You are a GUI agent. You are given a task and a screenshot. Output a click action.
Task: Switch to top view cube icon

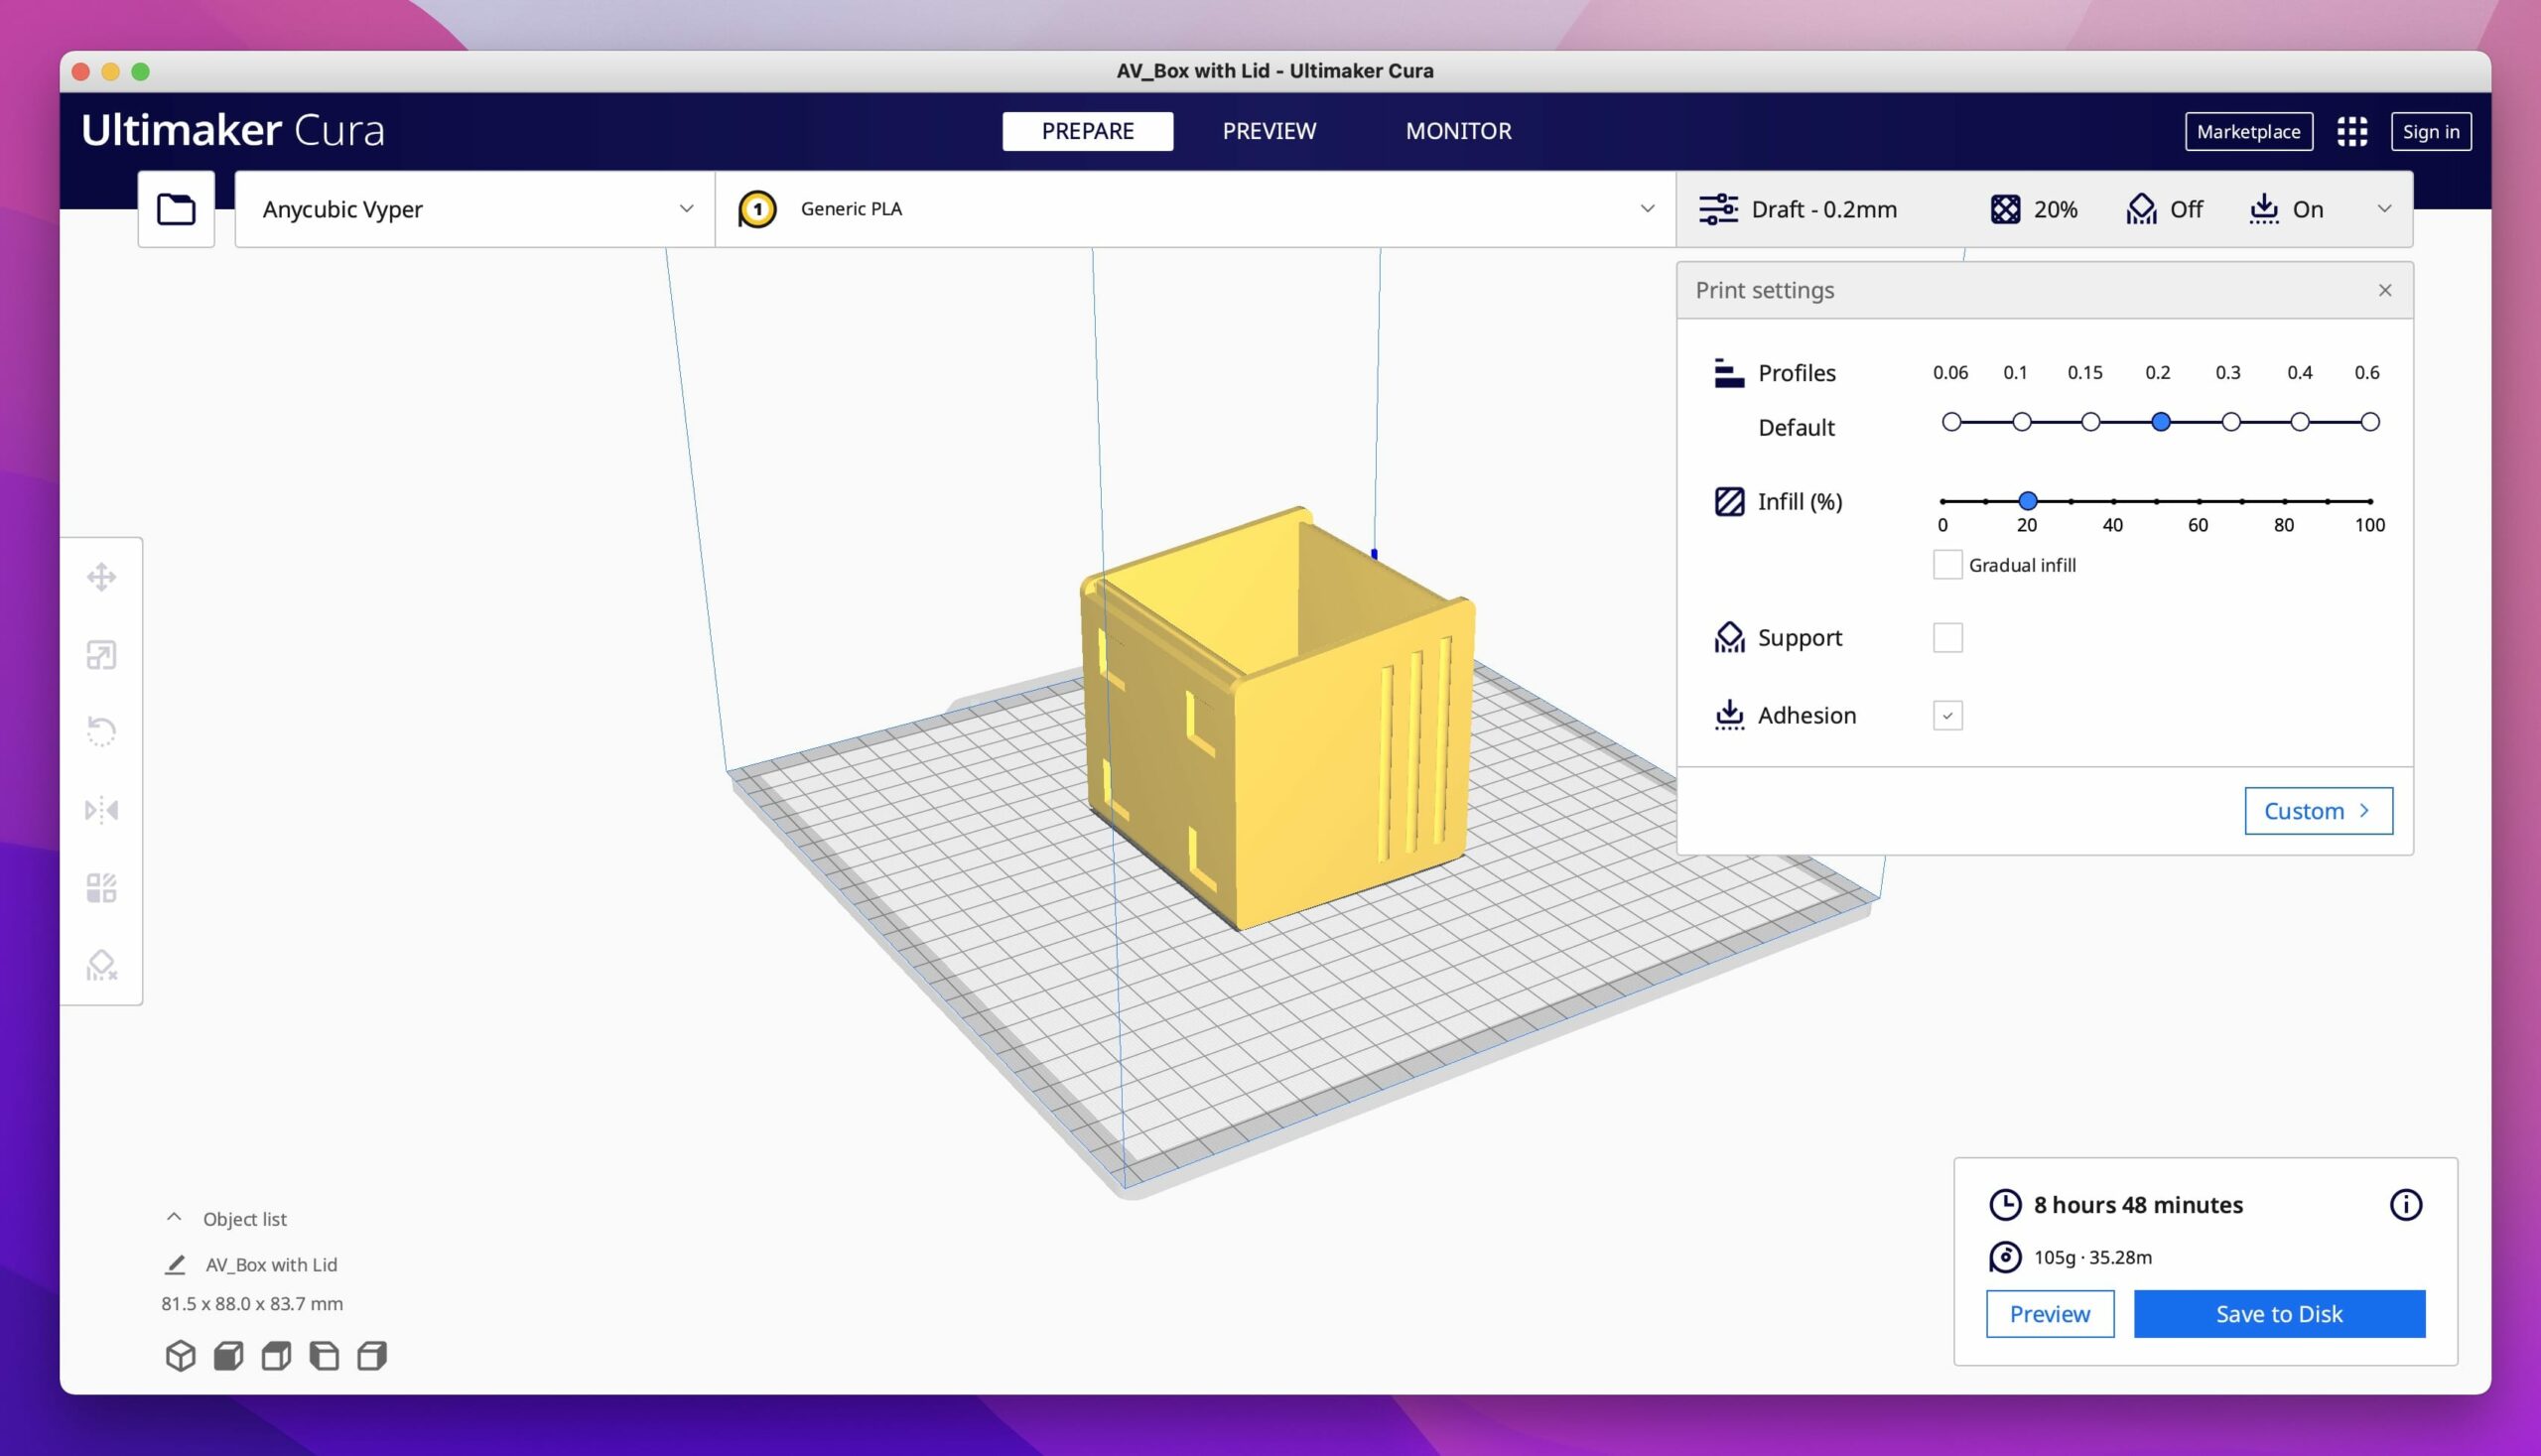pos(277,1356)
